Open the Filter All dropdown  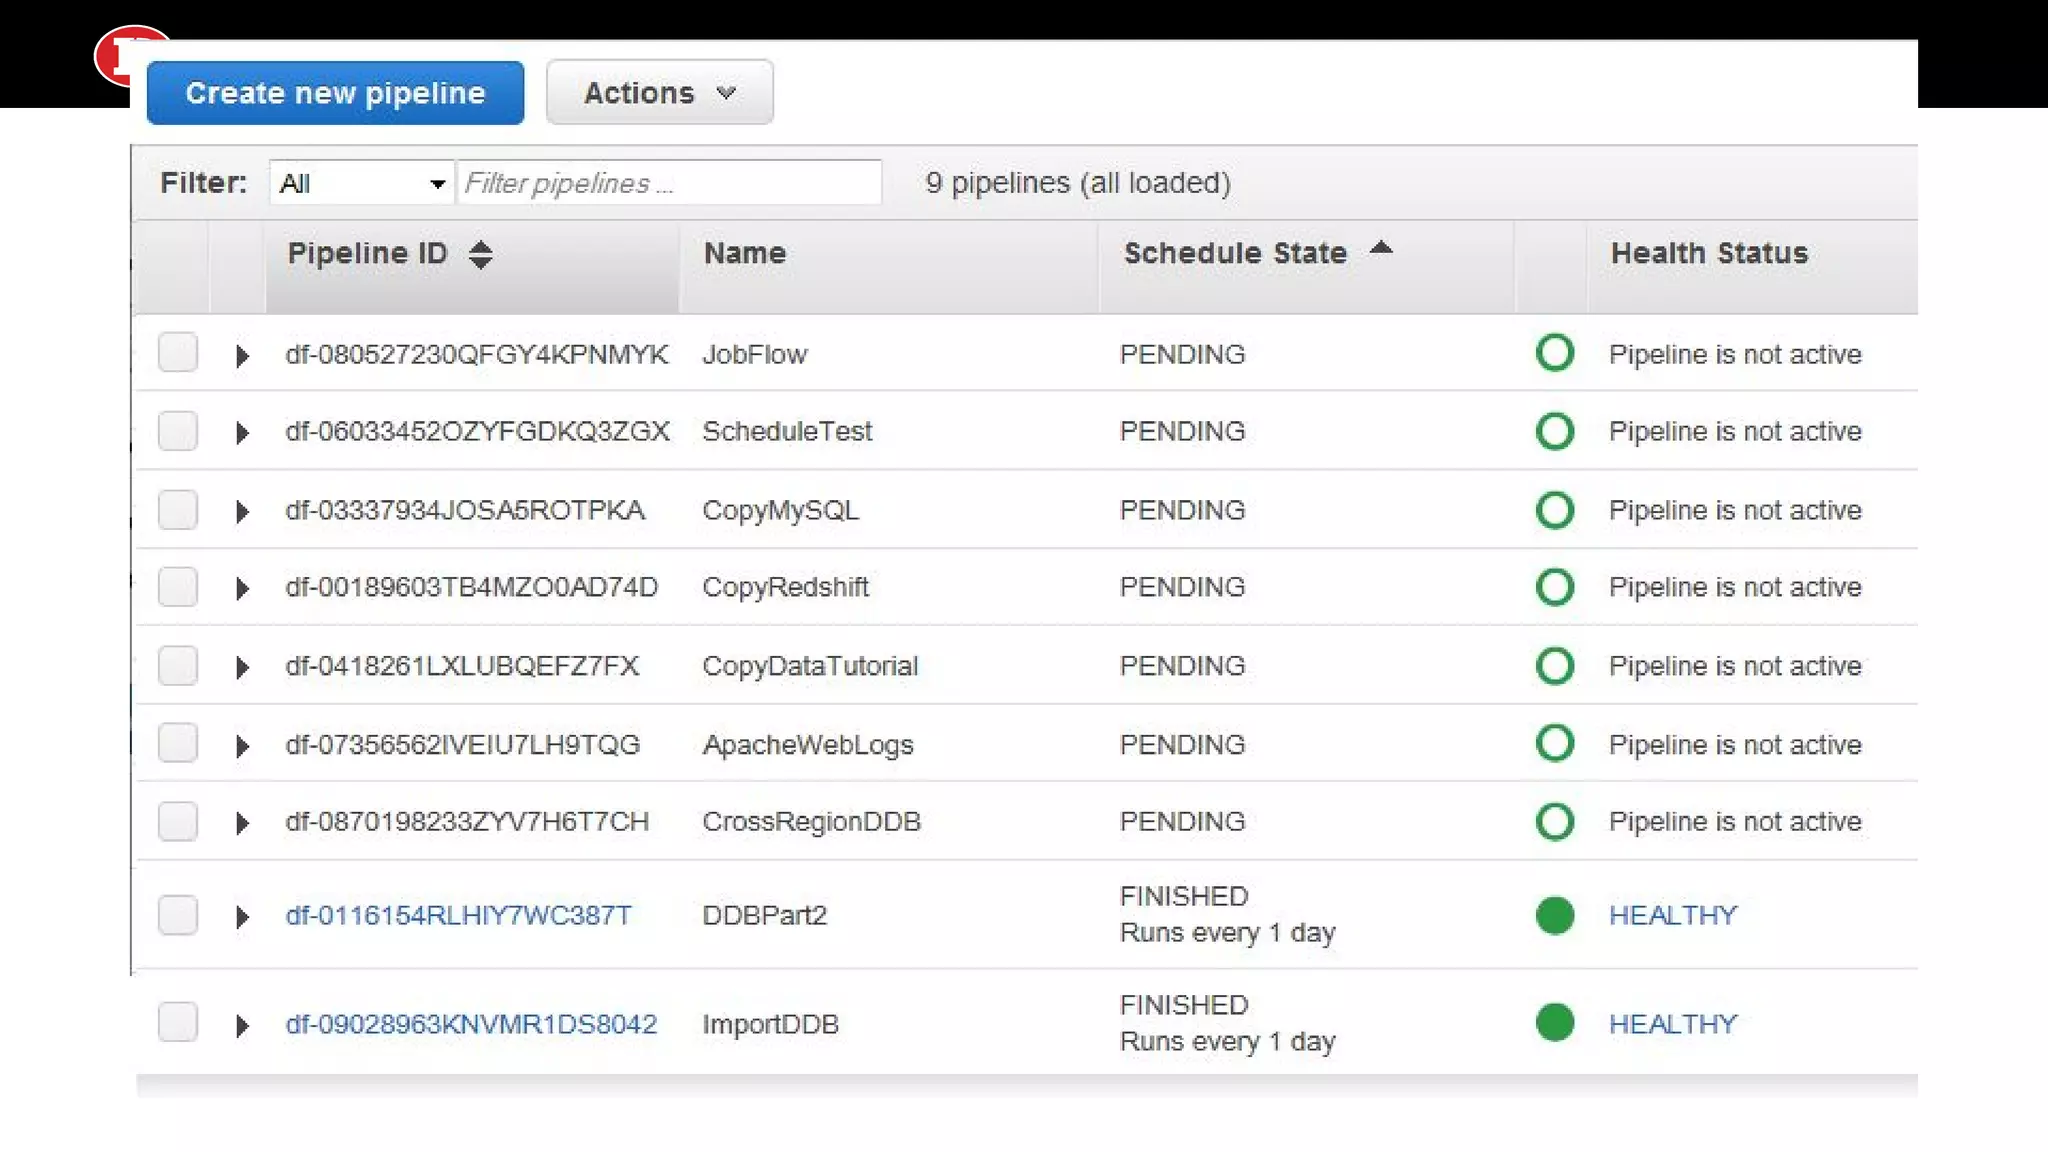(361, 183)
